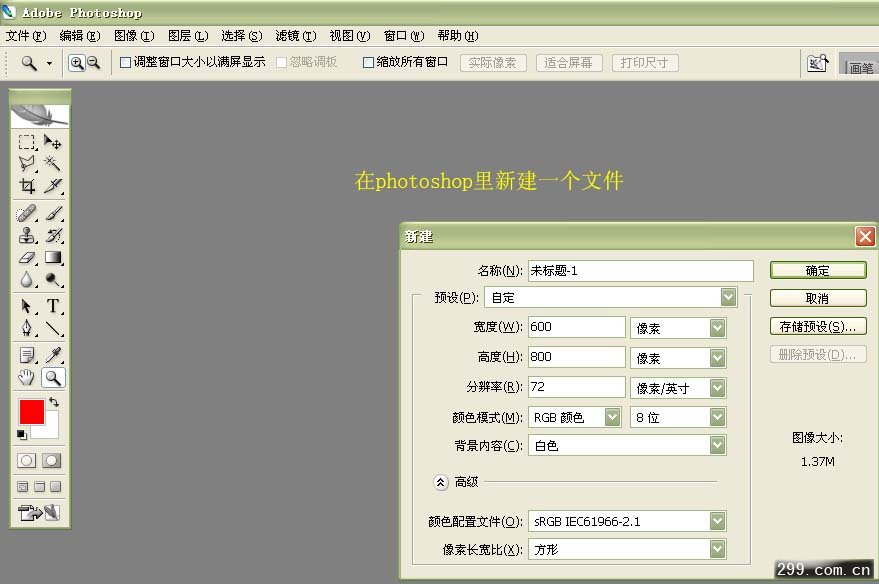The height and width of the screenshot is (584, 879).
Task: Select the Line shape tool
Action: tap(53, 328)
